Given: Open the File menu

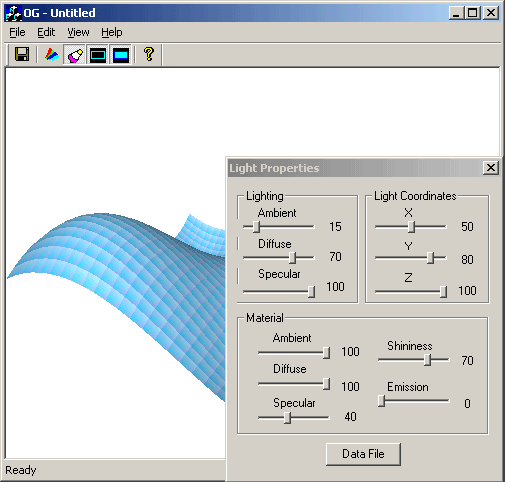Looking at the screenshot, I should (17, 32).
